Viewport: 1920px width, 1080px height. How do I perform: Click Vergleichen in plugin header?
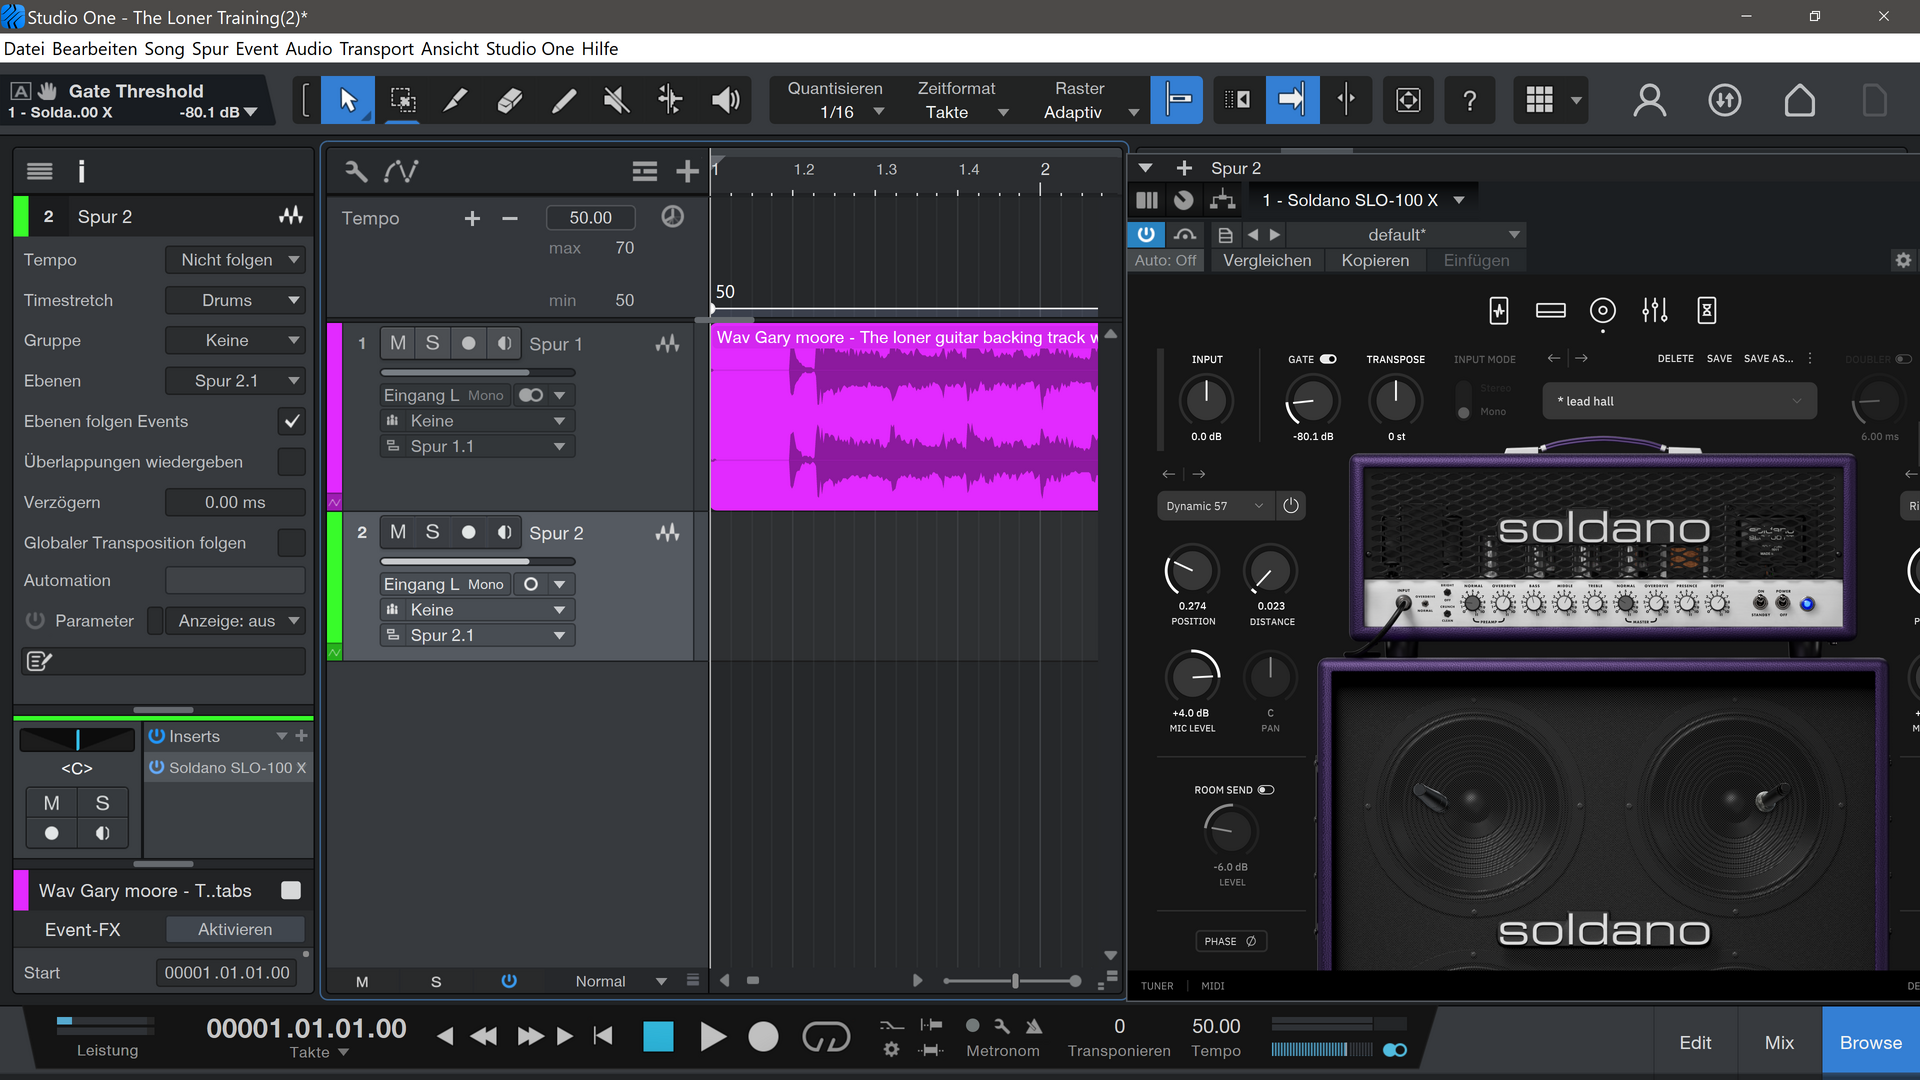click(1267, 260)
